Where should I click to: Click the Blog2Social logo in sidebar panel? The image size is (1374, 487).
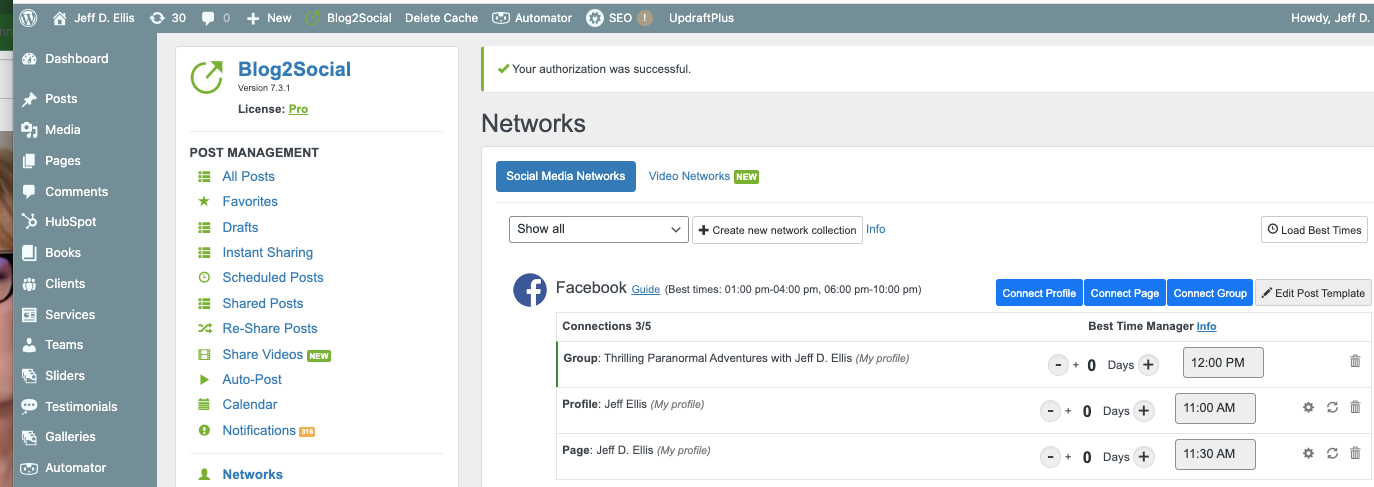coord(207,77)
